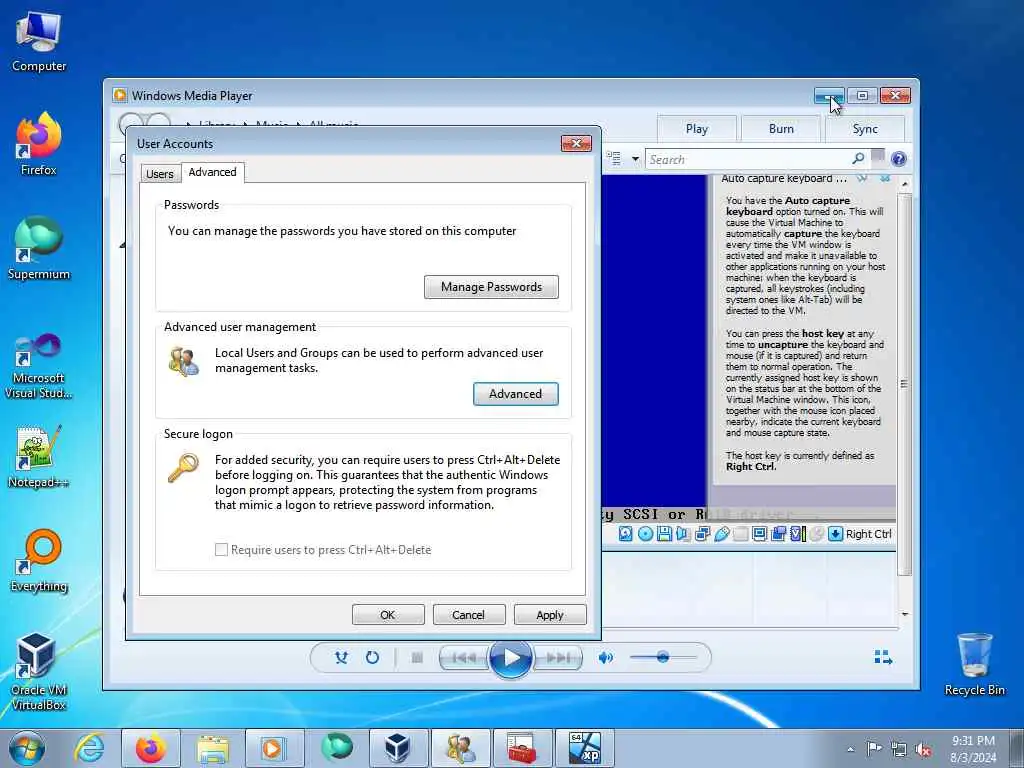Click the VirtualBox video capture indicator
This screenshot has width=1024, height=768.
(x=778, y=534)
